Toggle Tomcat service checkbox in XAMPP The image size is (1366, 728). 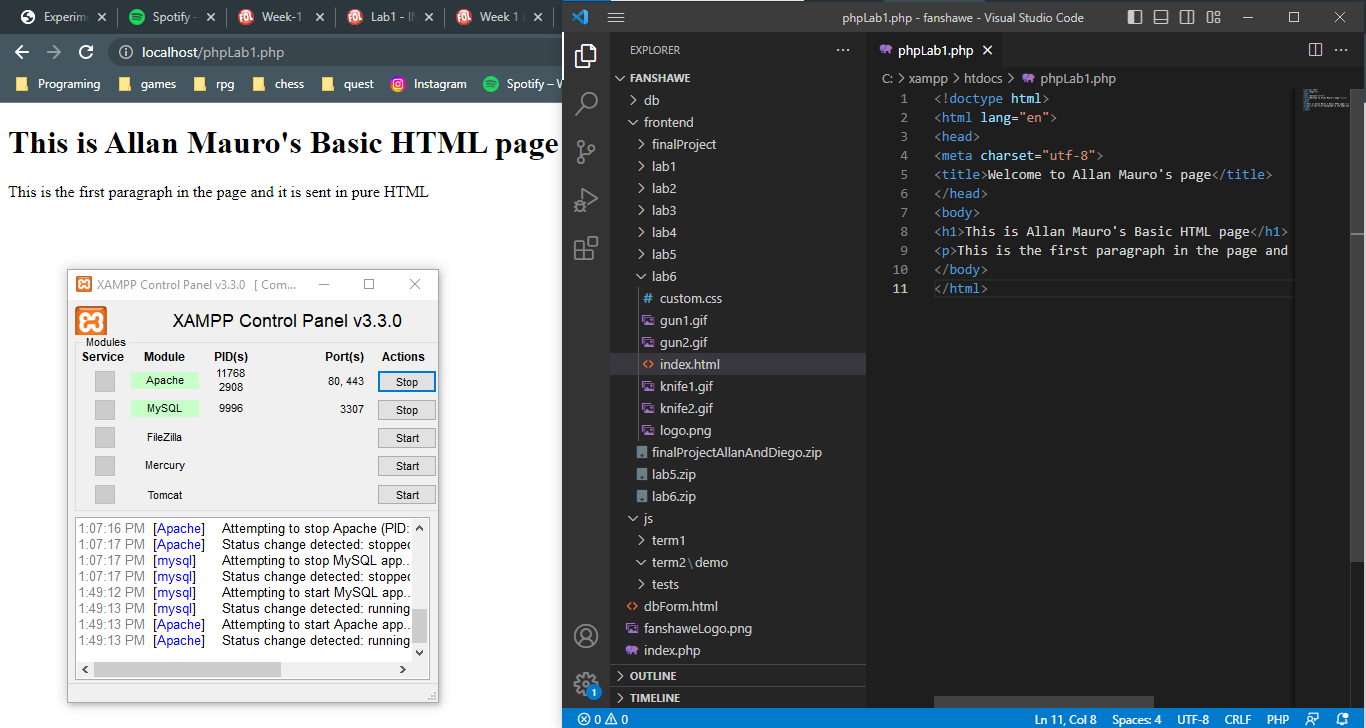pos(105,495)
